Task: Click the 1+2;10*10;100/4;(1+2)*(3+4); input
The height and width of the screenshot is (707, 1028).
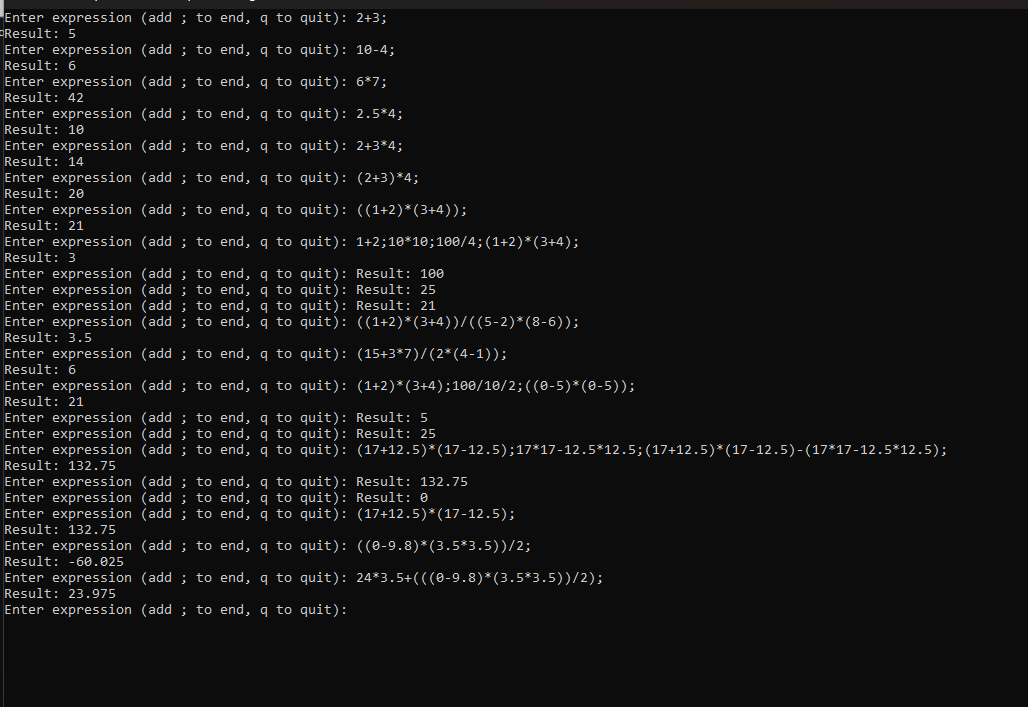Action: click(467, 242)
